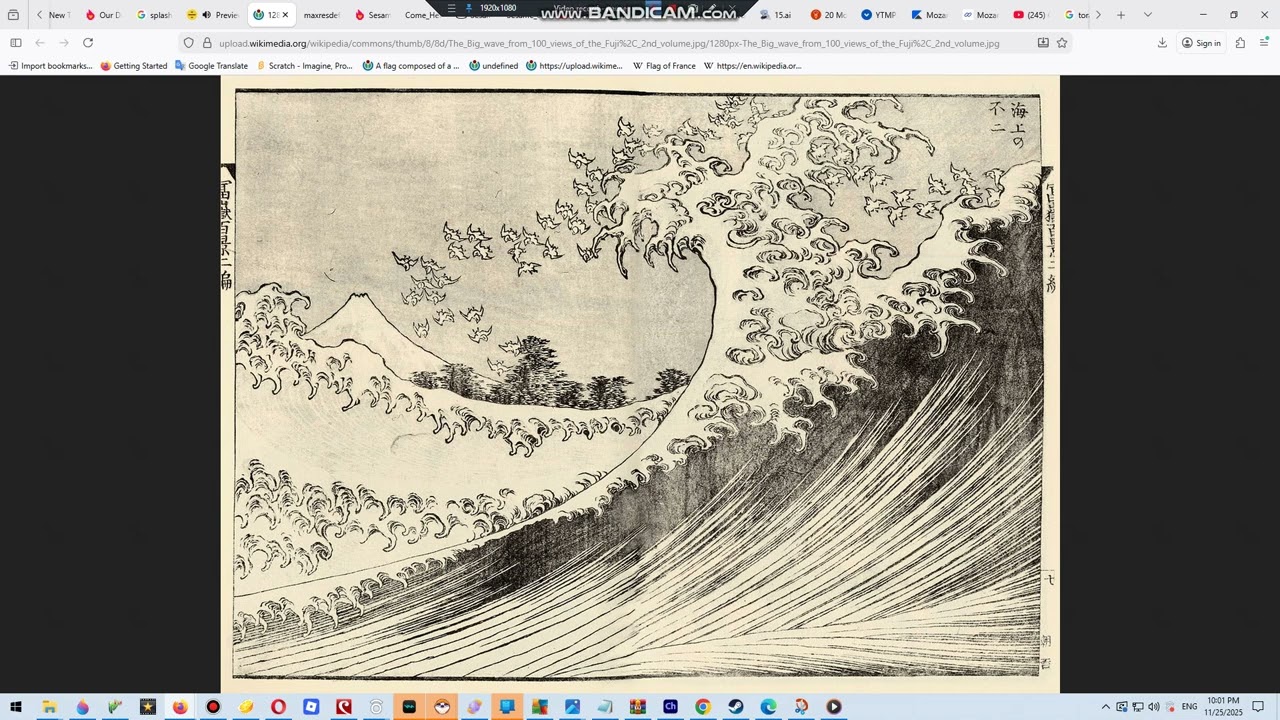This screenshot has height=720, width=1280.
Task: Click the address bar URL
Action: click(609, 43)
